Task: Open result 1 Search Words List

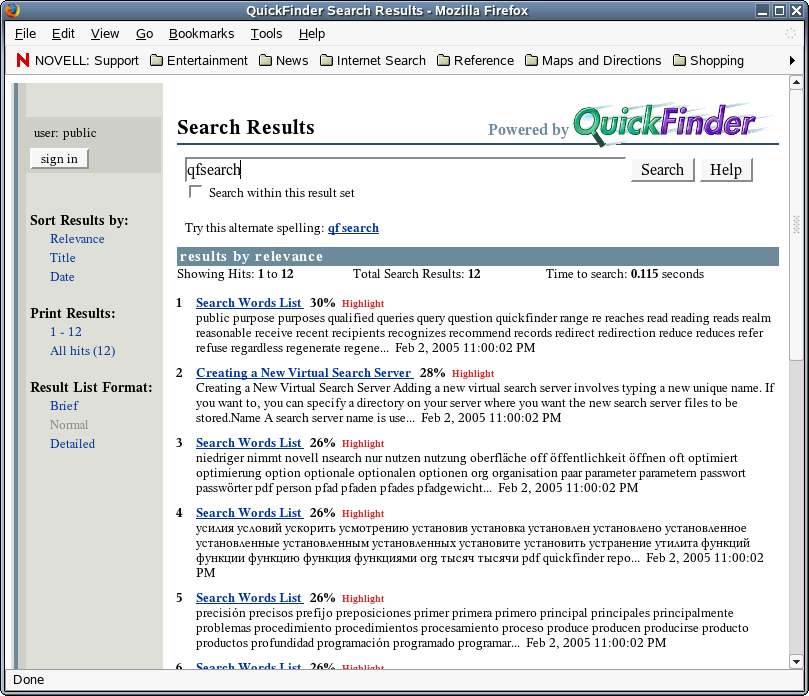Action: [x=249, y=303]
